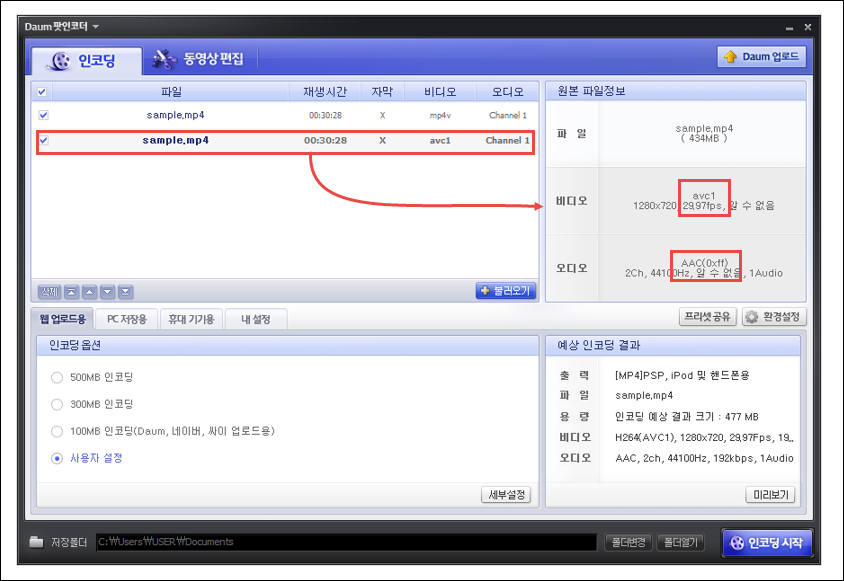Choose 100MB 인코딩 upload option
844x581 pixels.
point(57,431)
